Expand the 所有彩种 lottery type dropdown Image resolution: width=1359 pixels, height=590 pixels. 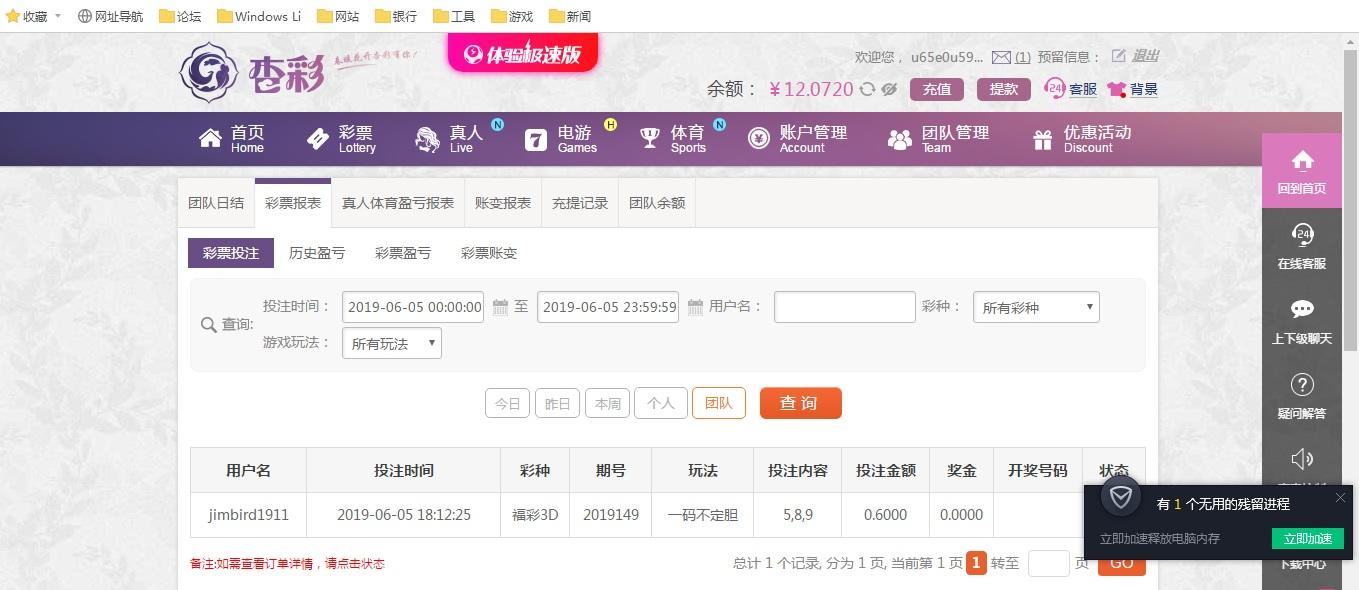click(1036, 307)
